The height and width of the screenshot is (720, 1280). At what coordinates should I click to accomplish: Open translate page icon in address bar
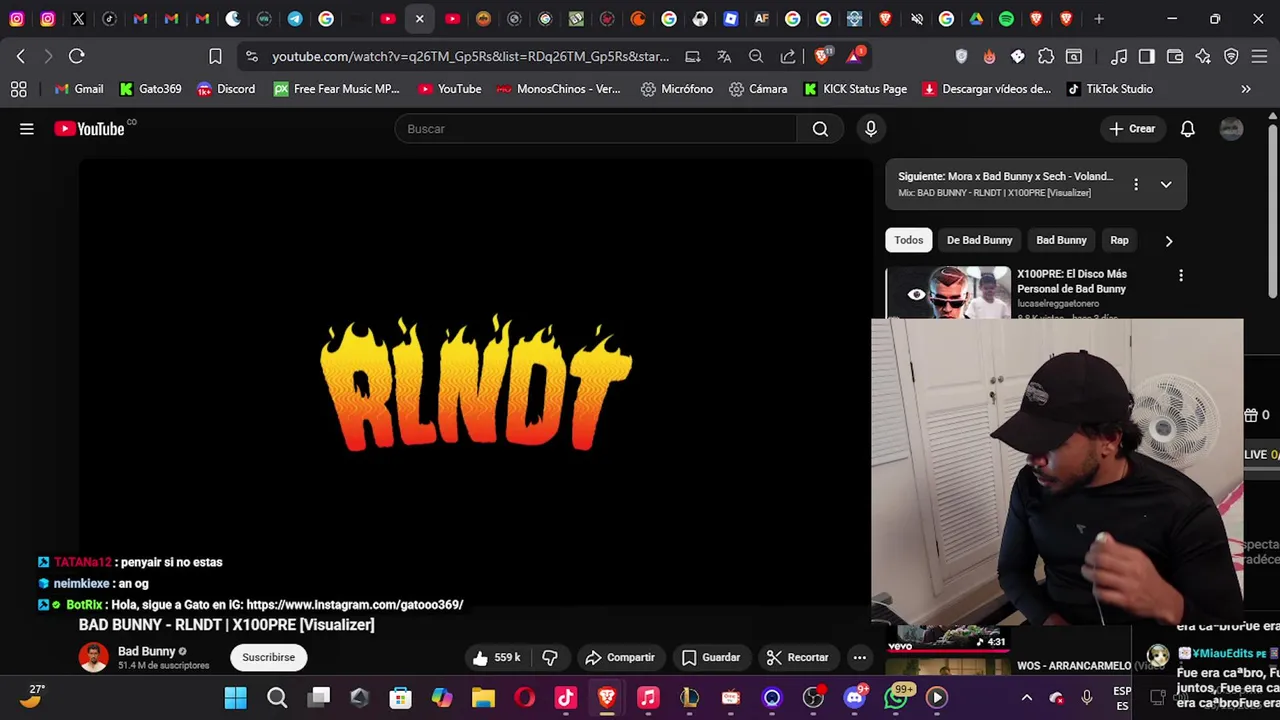pos(724,57)
